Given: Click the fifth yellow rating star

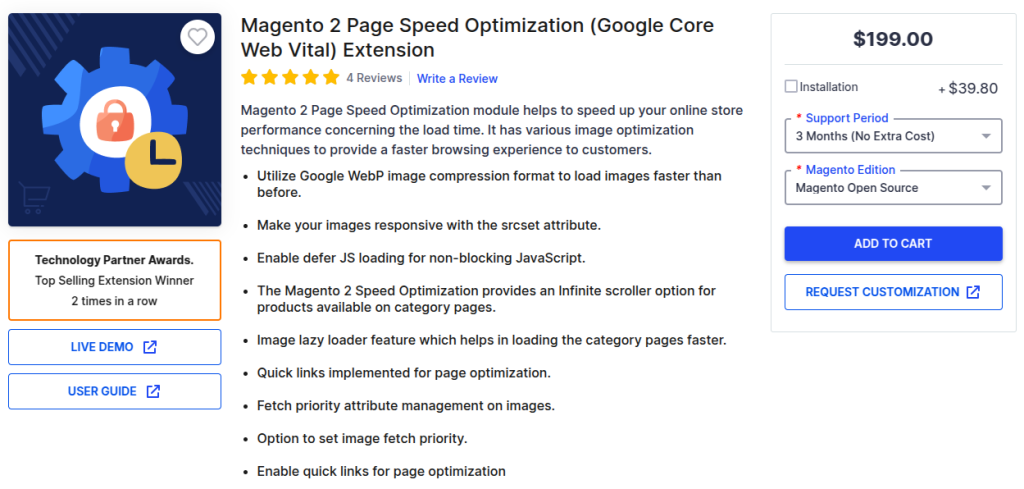Looking at the screenshot, I should coord(331,78).
